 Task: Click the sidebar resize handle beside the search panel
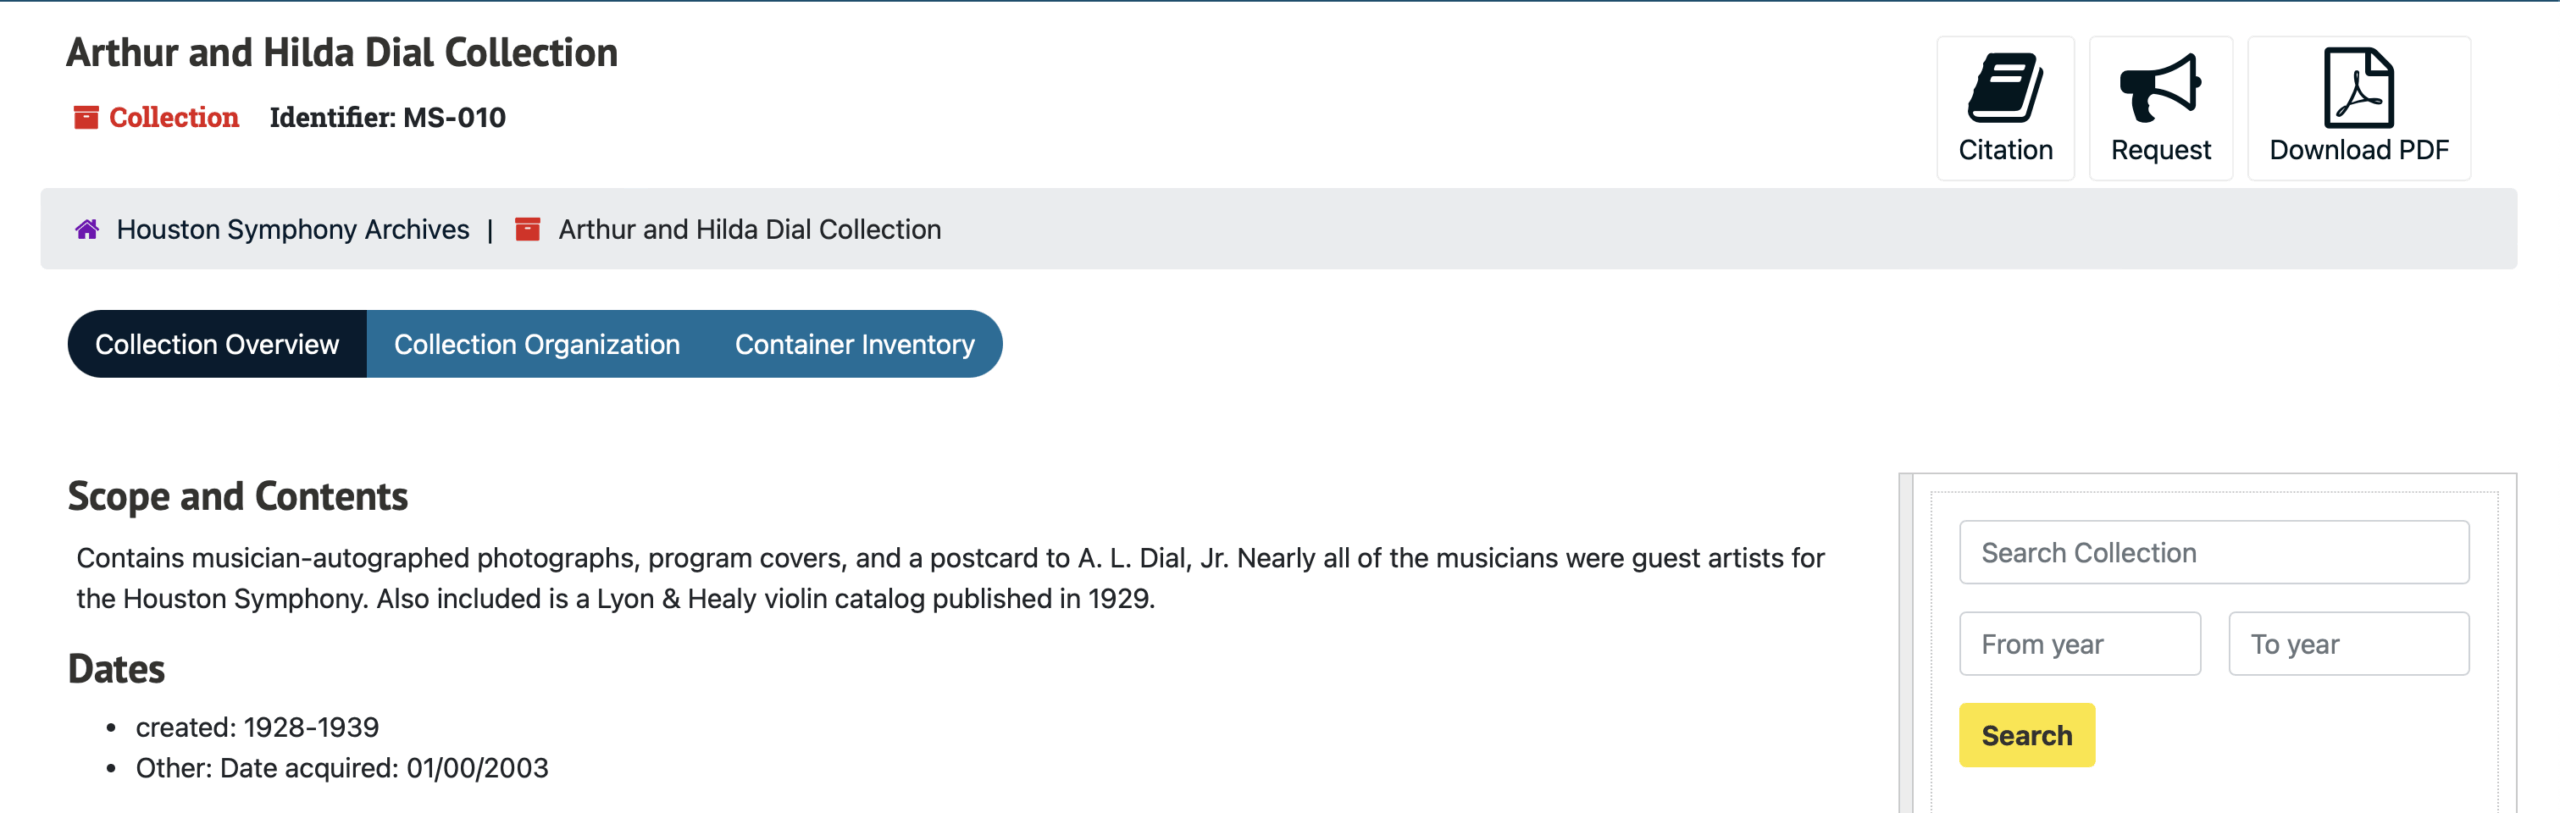[x=1906, y=642]
